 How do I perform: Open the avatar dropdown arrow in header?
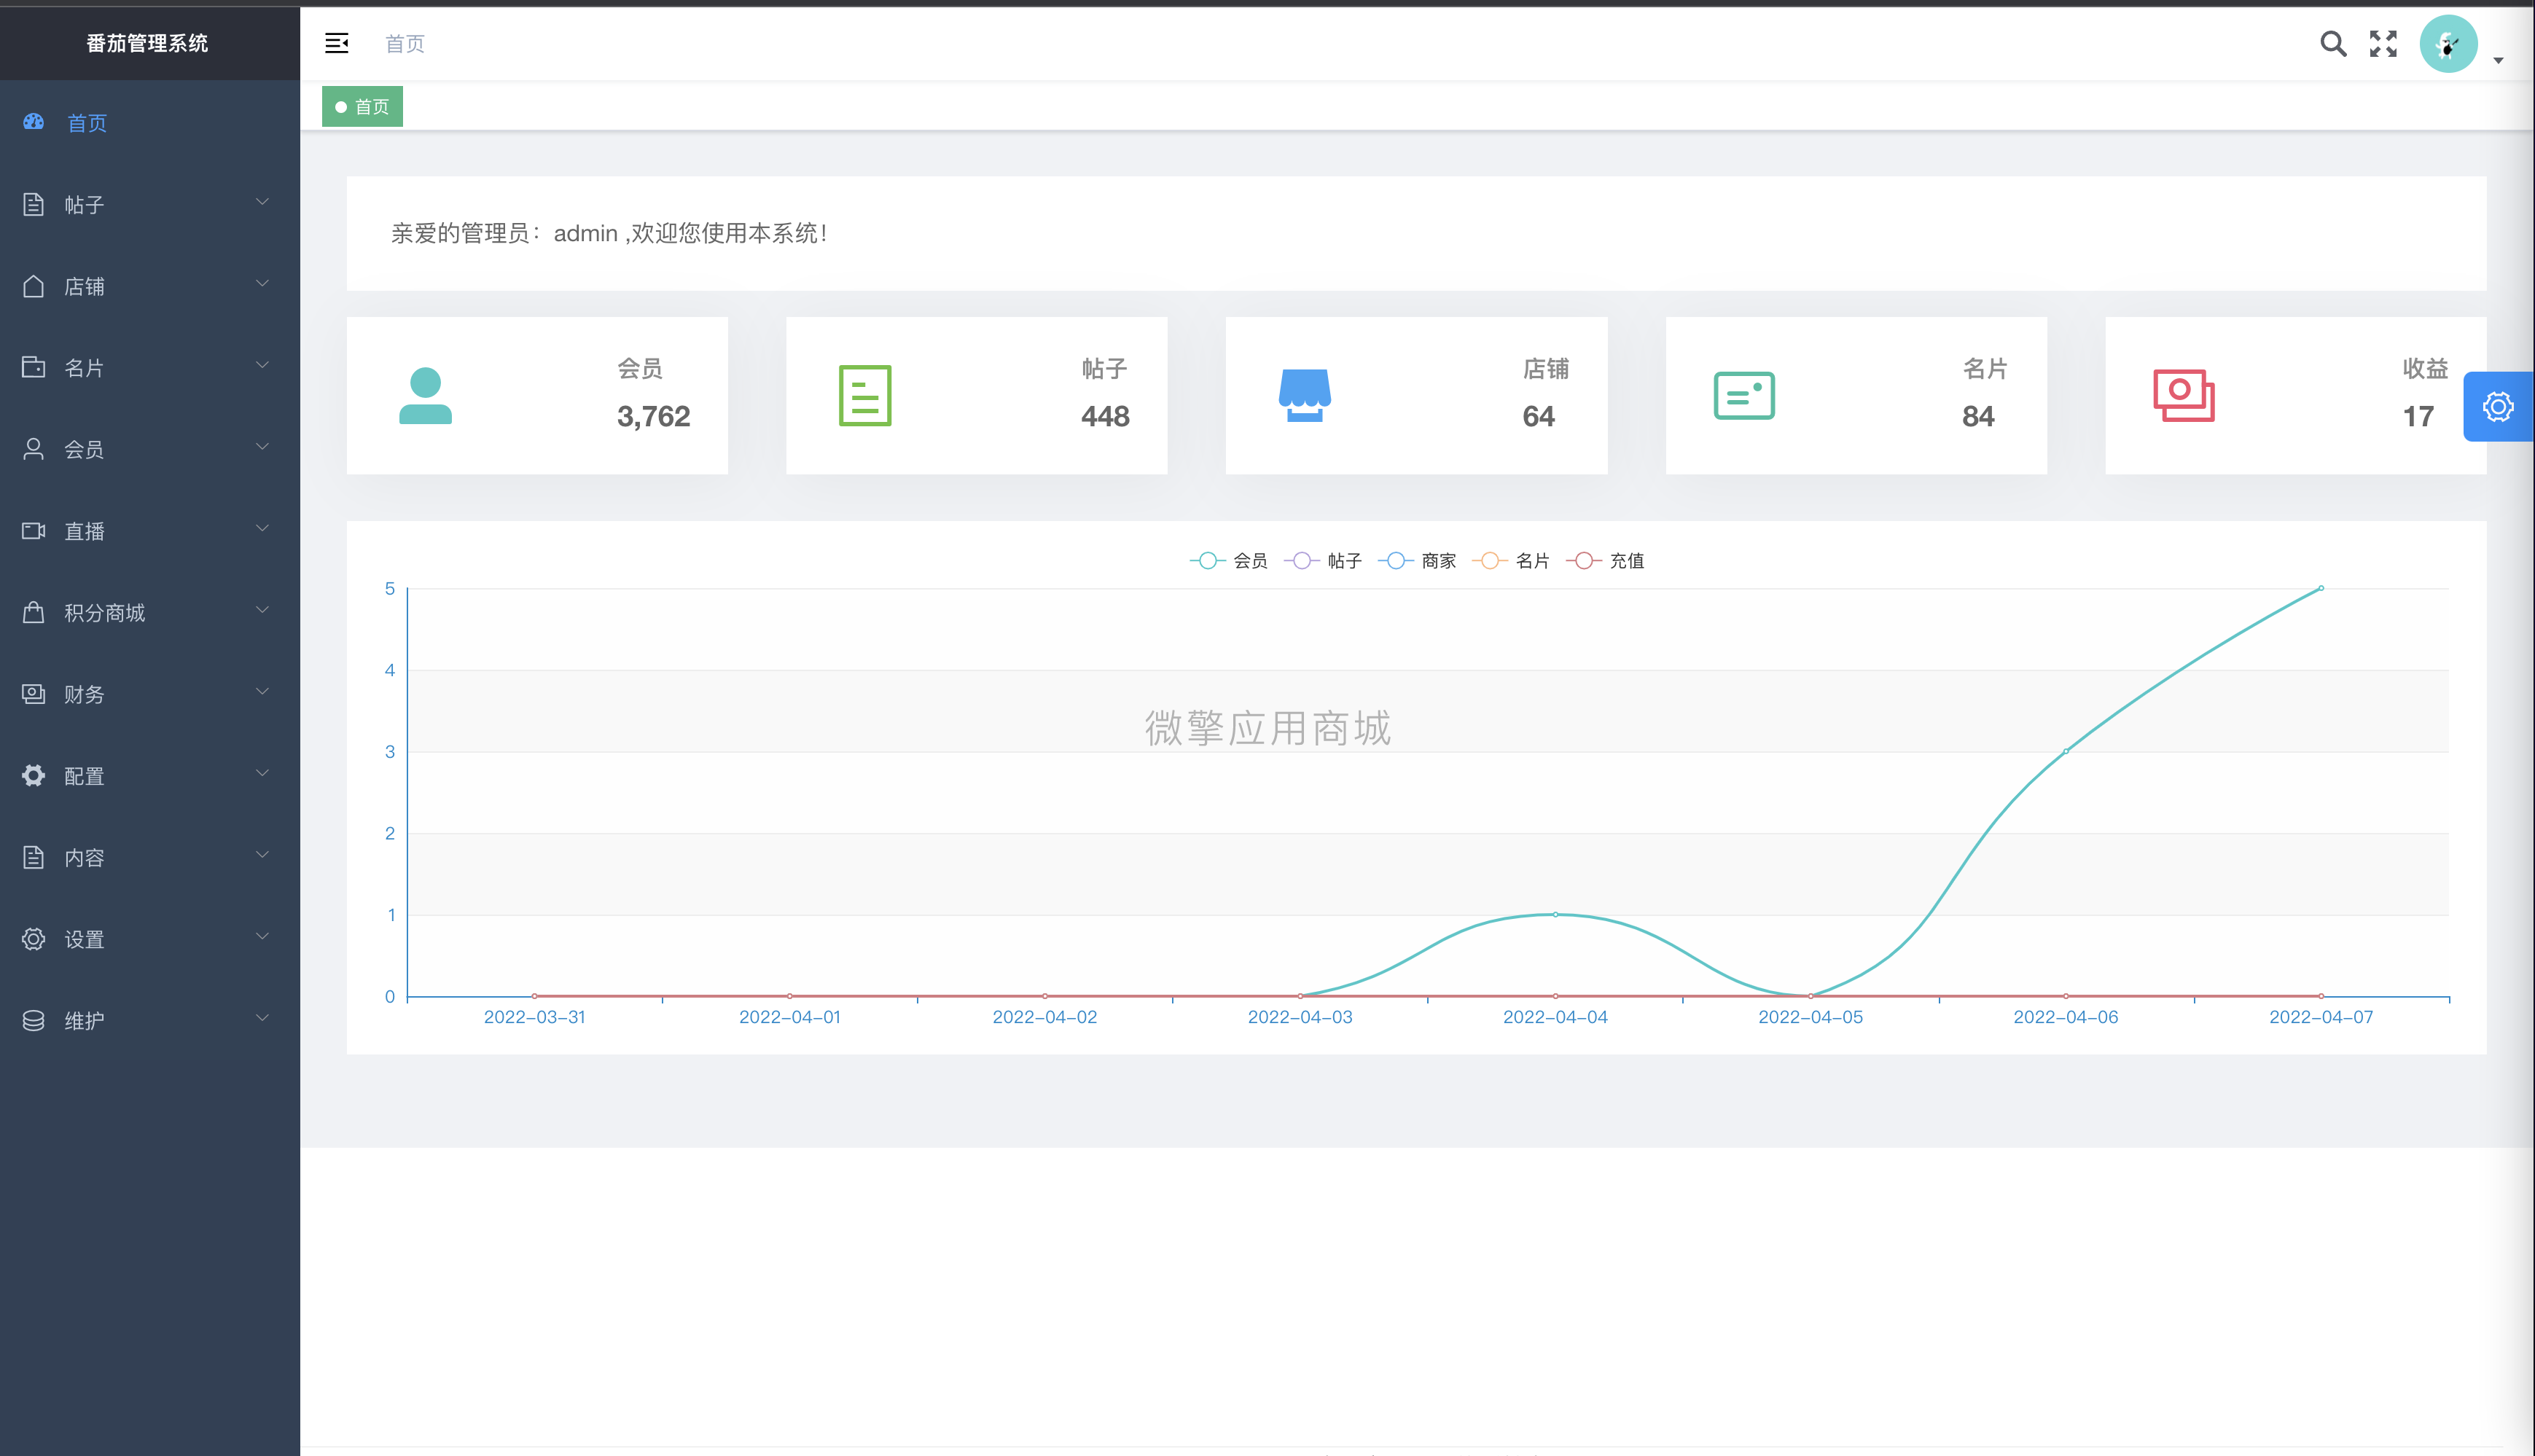pos(2498,61)
